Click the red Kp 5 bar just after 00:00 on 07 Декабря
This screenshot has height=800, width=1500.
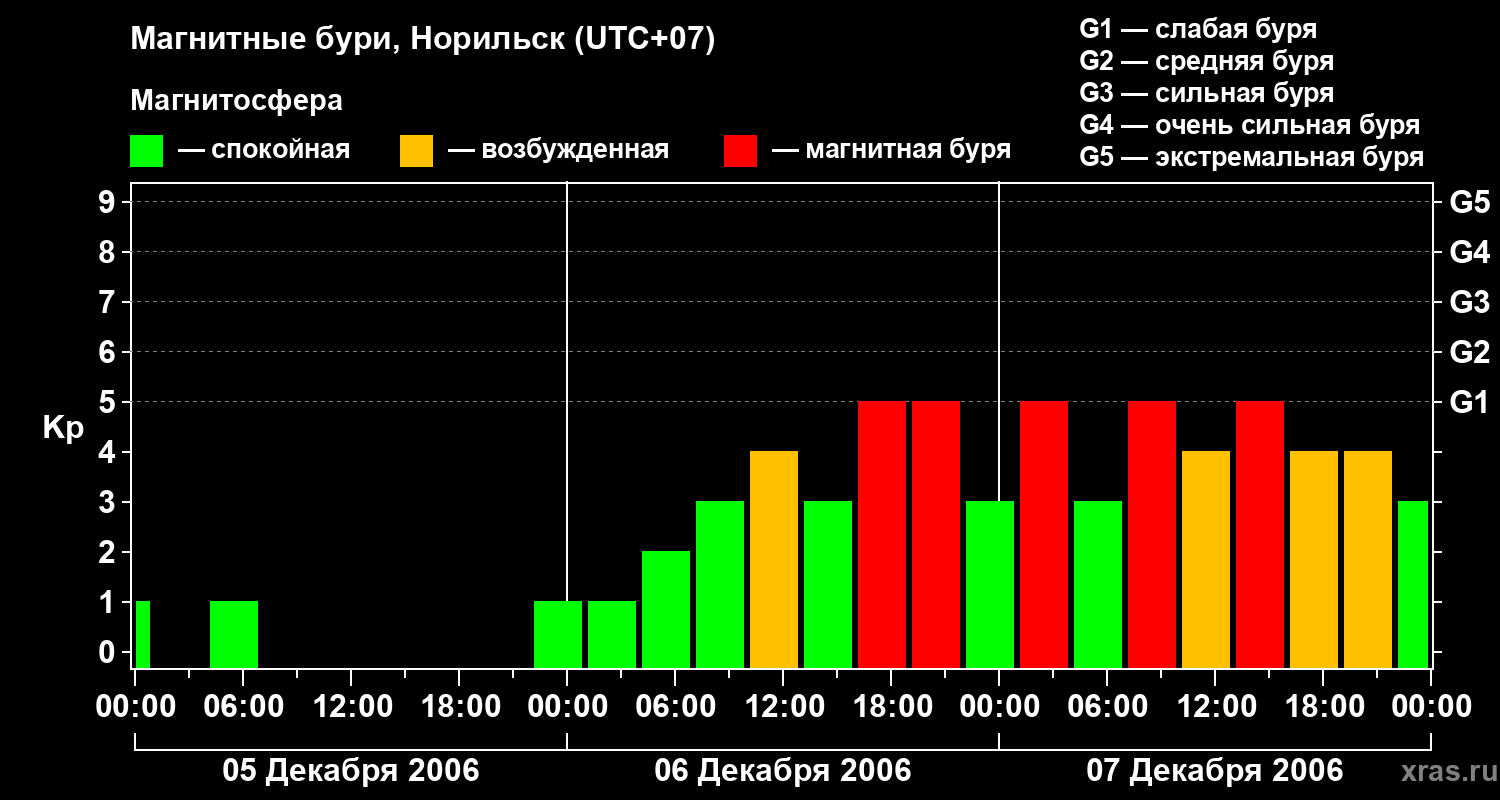click(1044, 534)
